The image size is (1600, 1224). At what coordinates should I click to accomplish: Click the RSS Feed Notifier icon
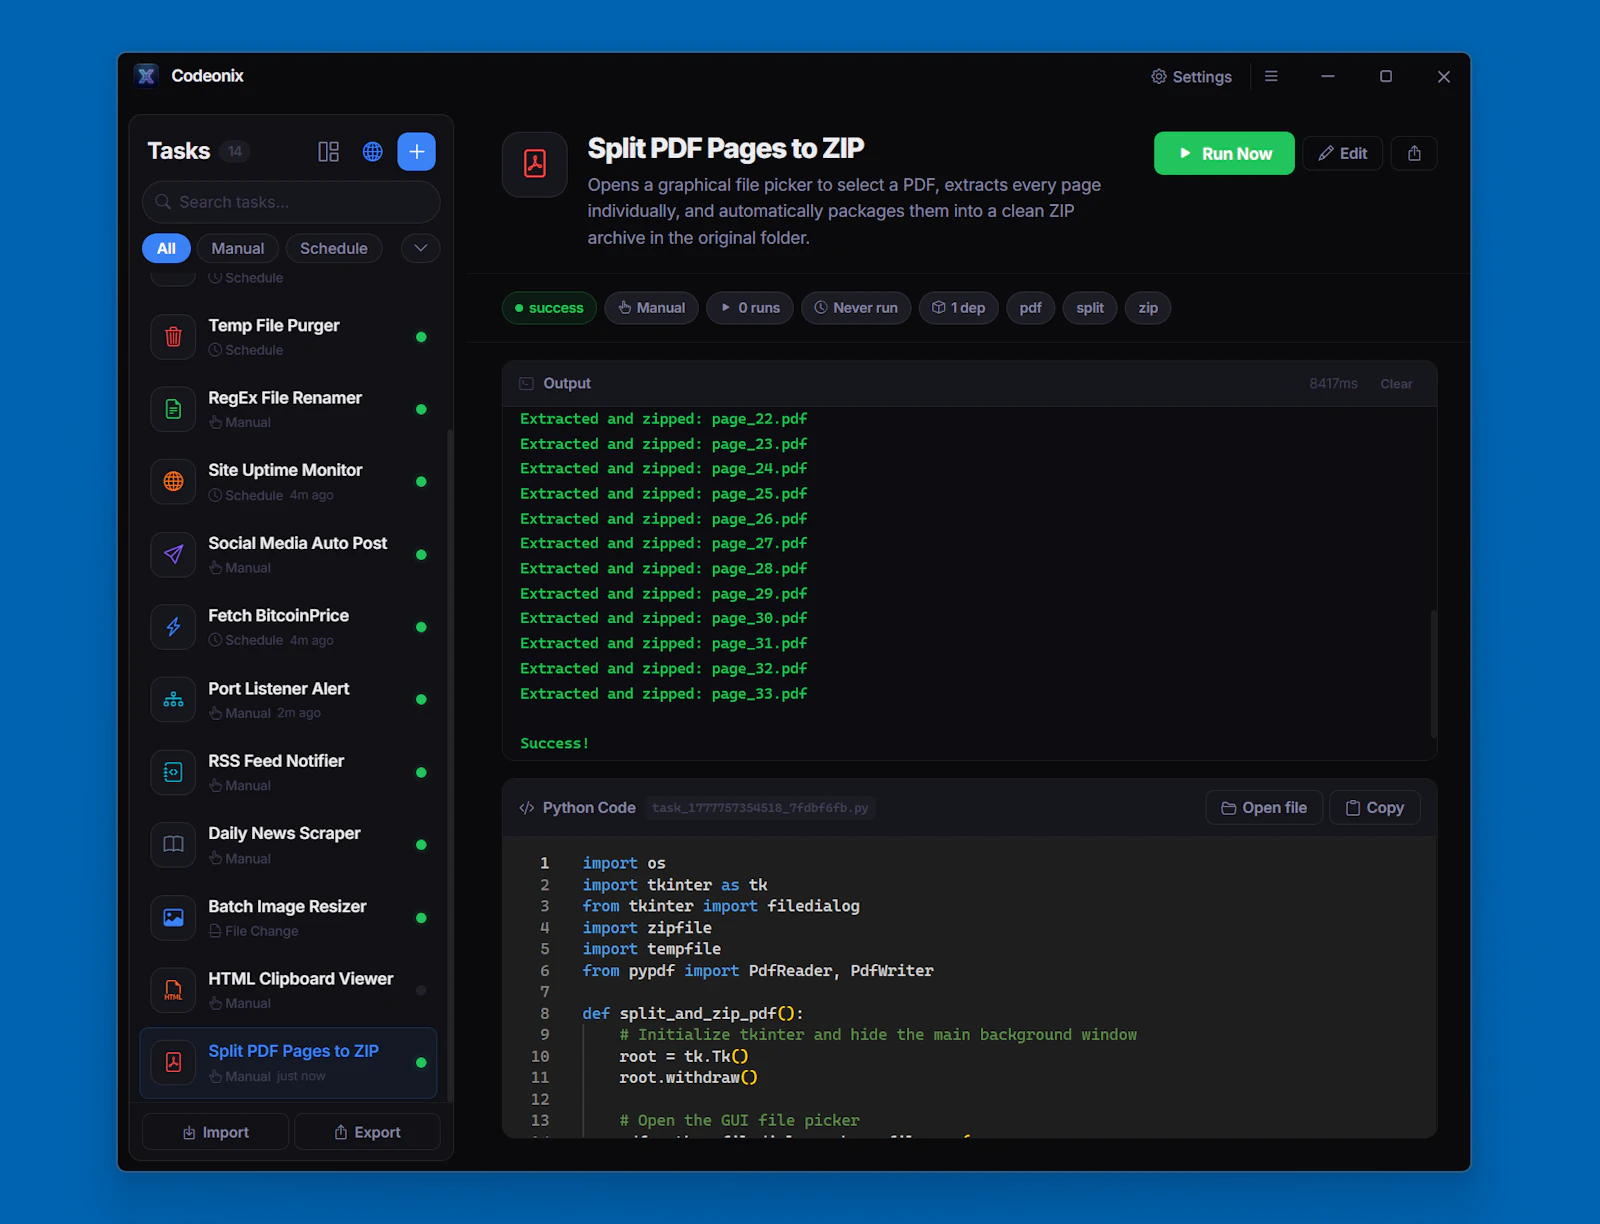(x=173, y=772)
